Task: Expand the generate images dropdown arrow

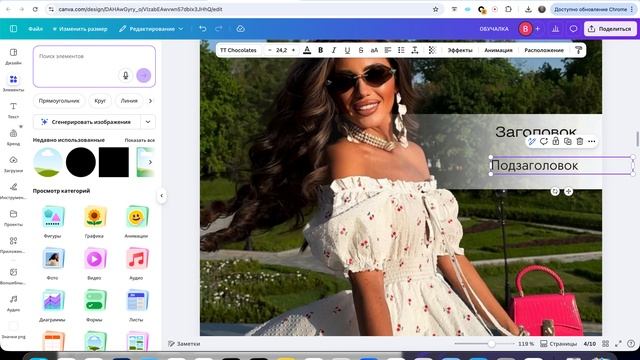Action: tap(148, 122)
